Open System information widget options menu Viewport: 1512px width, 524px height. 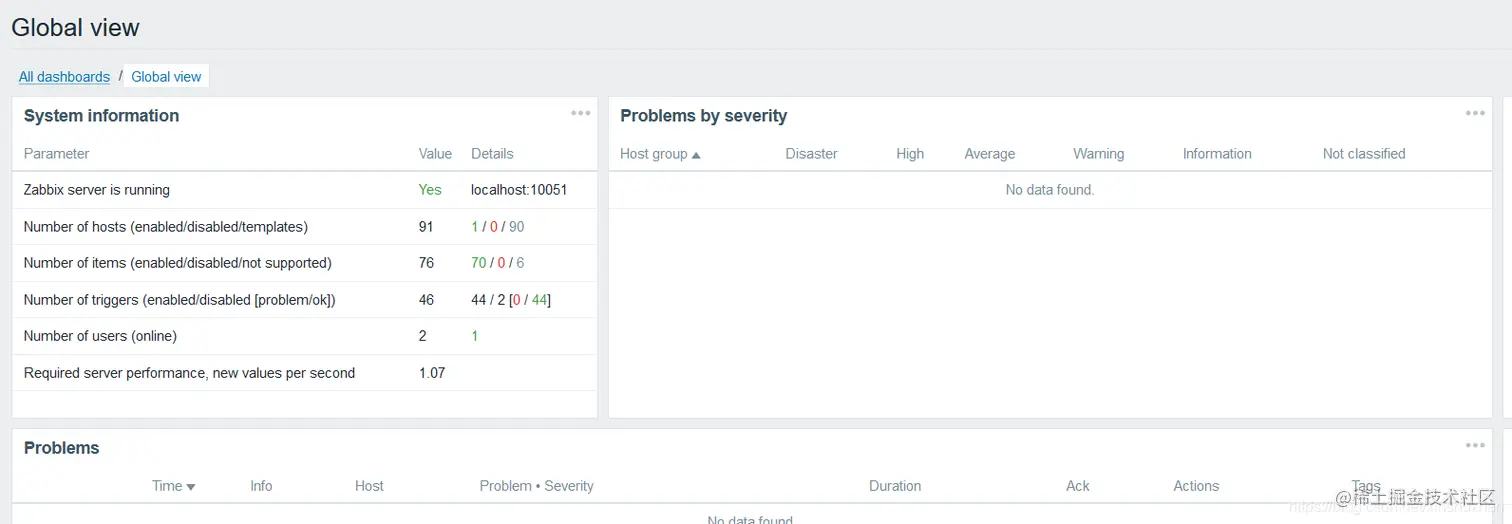click(x=580, y=113)
